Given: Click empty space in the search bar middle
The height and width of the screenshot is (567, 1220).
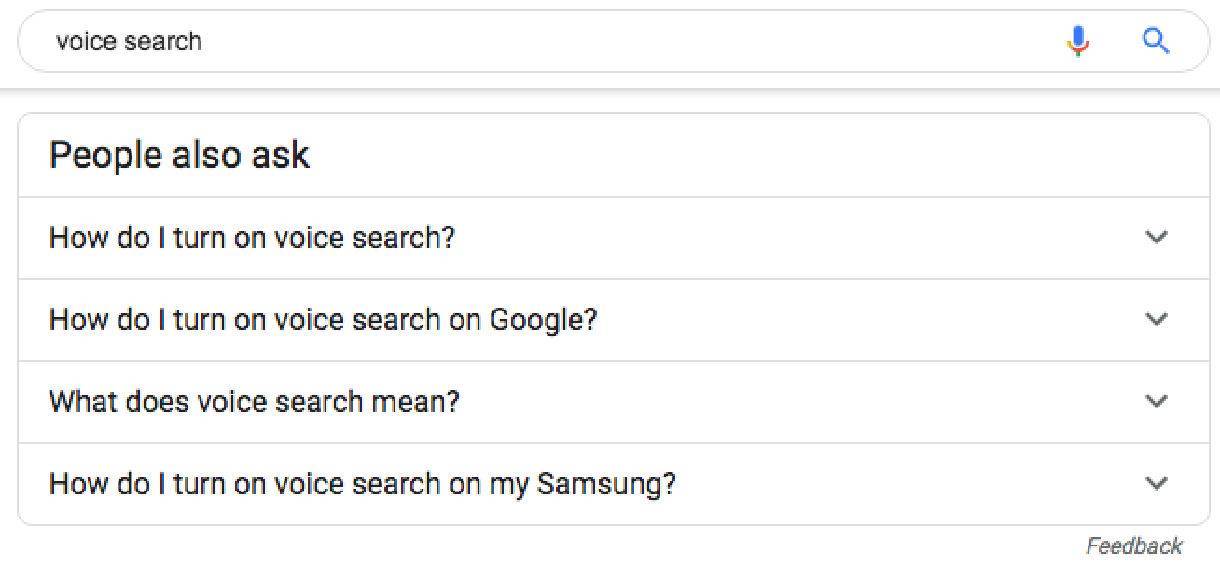Looking at the screenshot, I should (x=620, y=41).
